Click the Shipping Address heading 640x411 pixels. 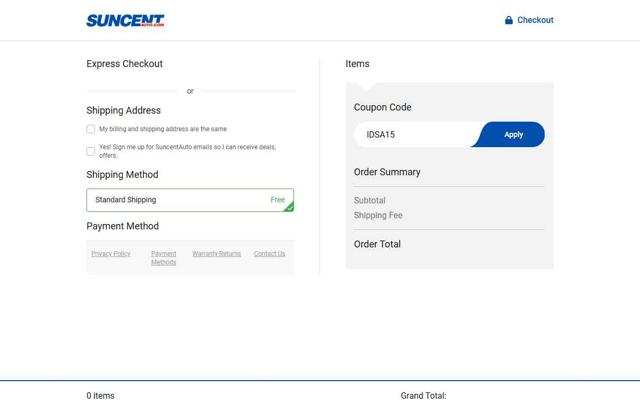pos(123,111)
